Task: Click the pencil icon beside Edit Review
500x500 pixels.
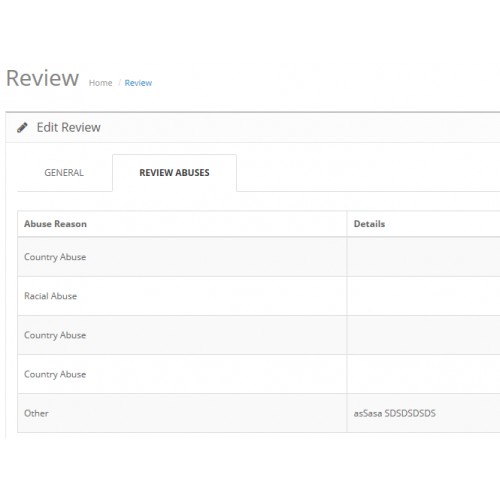Action: pyautogui.click(x=22, y=128)
